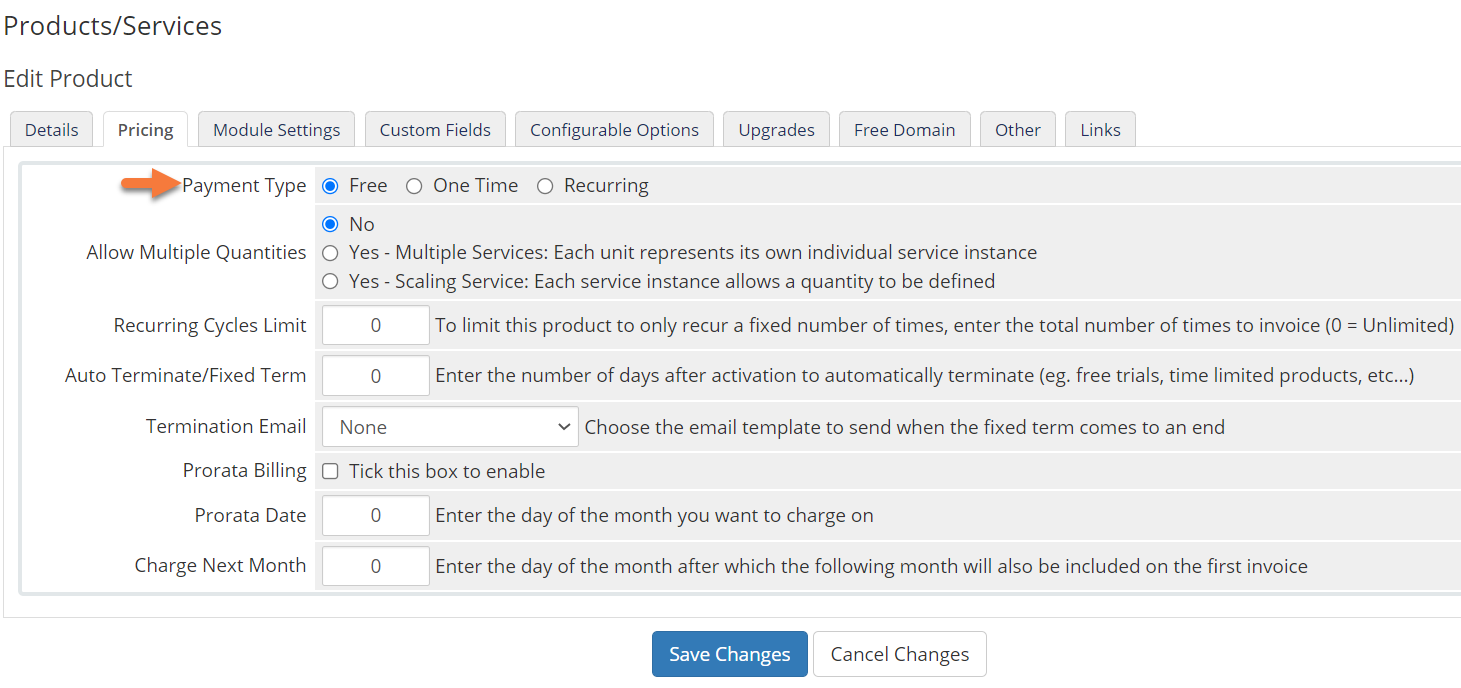Open the Links tab

coord(1100,130)
